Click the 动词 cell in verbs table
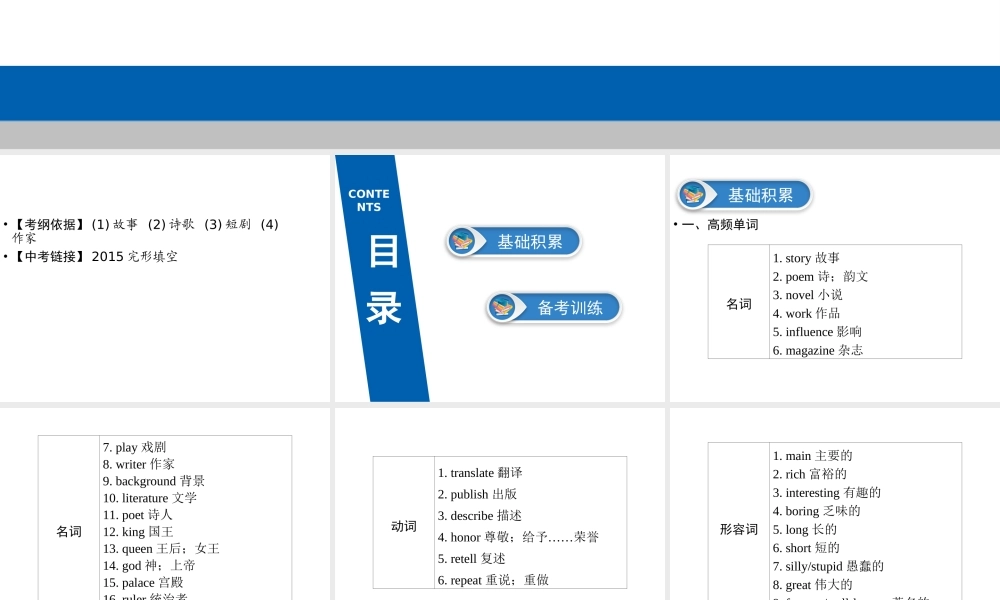This screenshot has height=600, width=1000. (404, 526)
